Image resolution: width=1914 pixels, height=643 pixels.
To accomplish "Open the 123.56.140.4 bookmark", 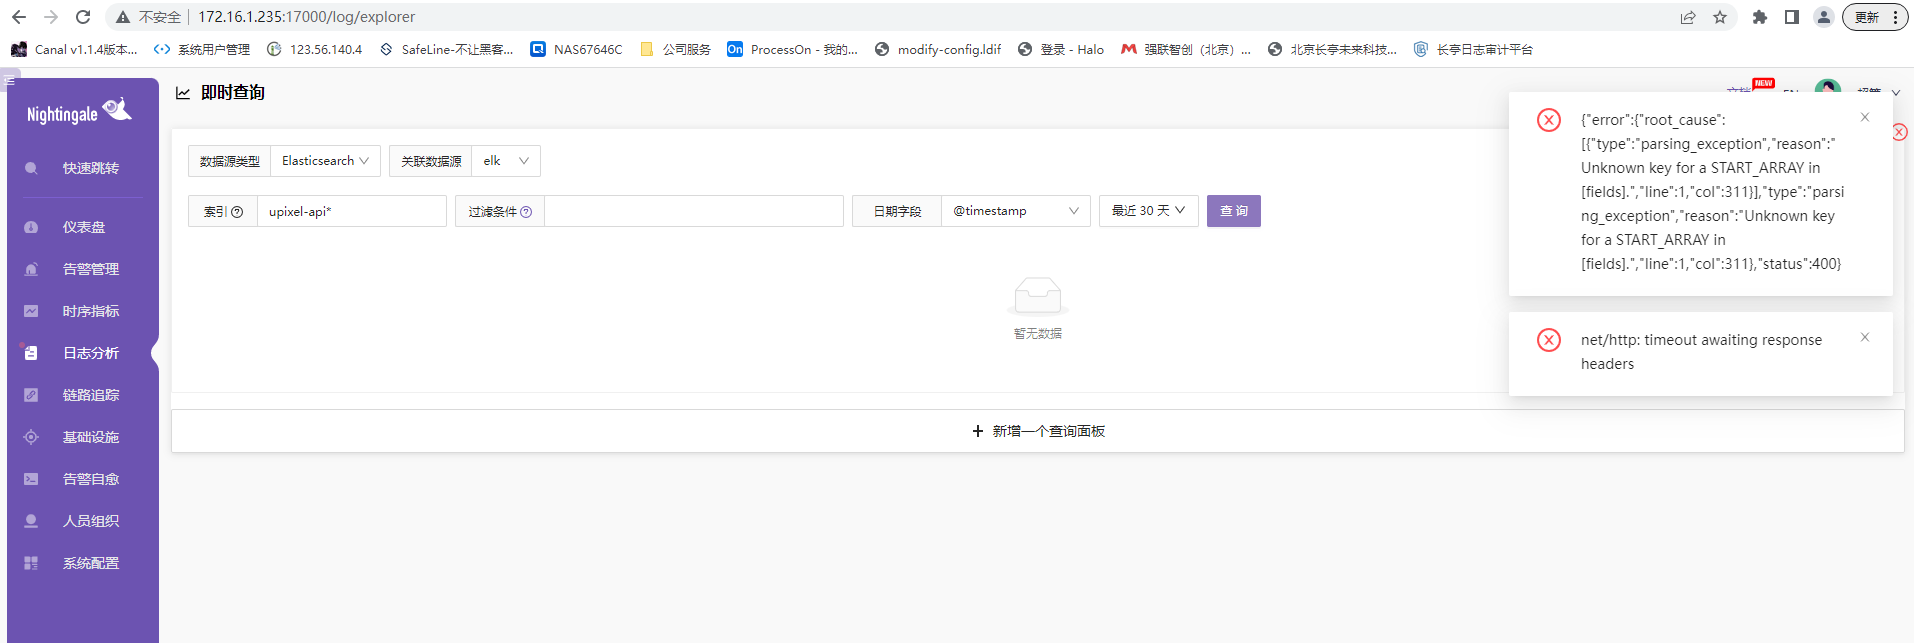I will 314,49.
